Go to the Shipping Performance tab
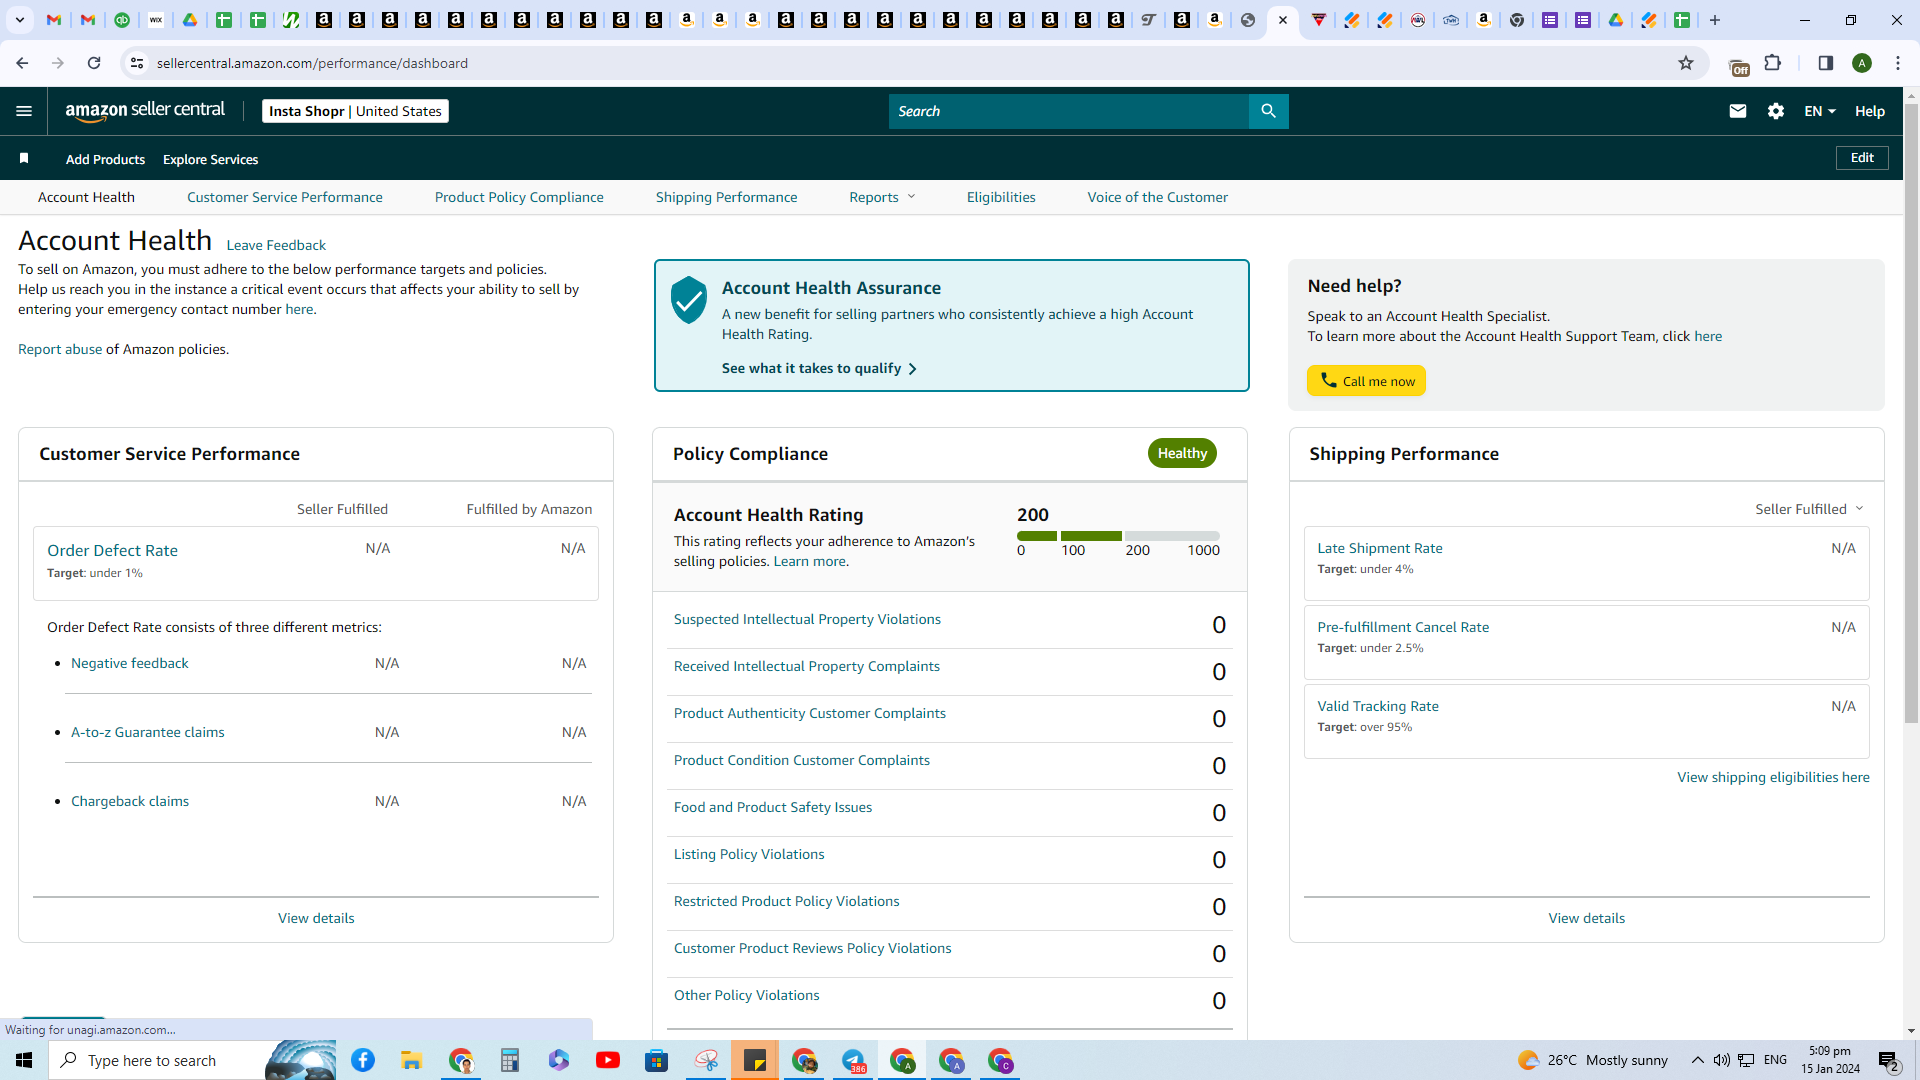The image size is (1920, 1080). click(x=726, y=197)
